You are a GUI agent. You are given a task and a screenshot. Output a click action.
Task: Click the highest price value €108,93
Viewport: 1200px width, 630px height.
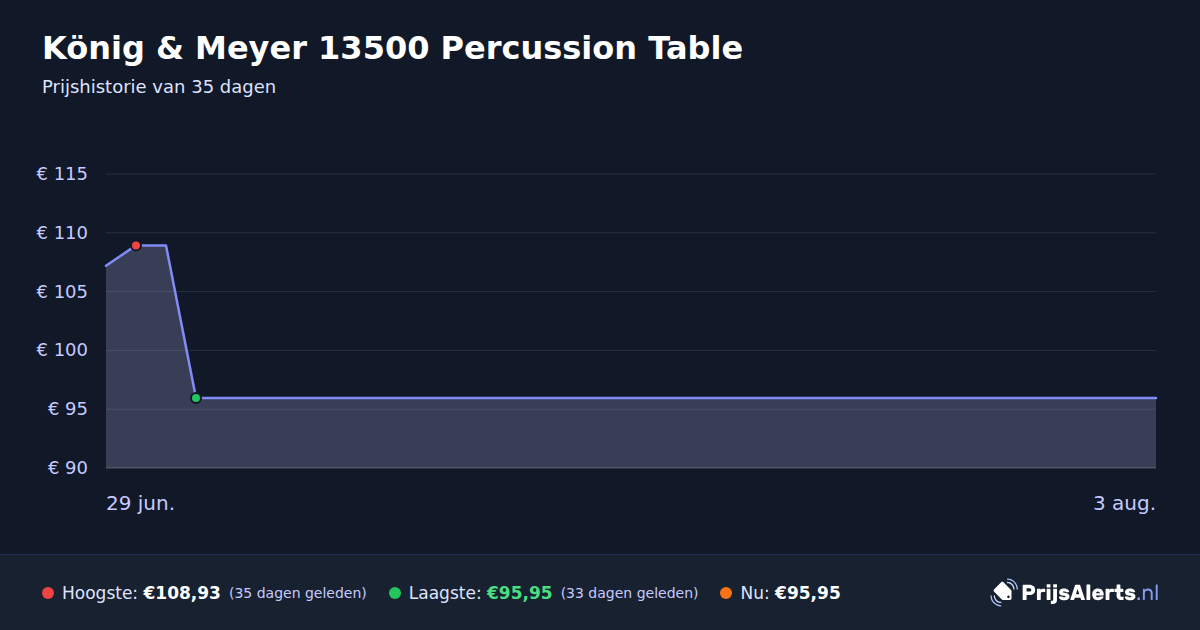(182, 593)
